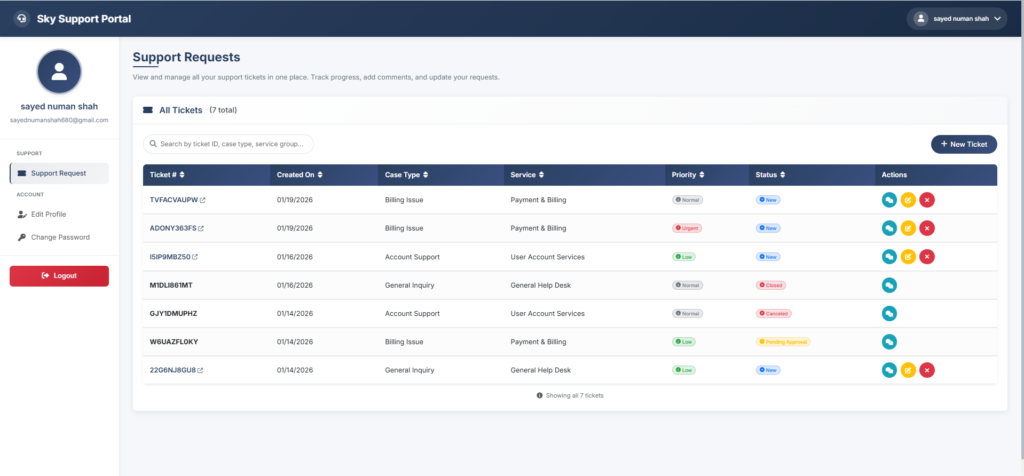The height and width of the screenshot is (476, 1024).
Task: Click the ticket search input field
Action: (x=228, y=144)
